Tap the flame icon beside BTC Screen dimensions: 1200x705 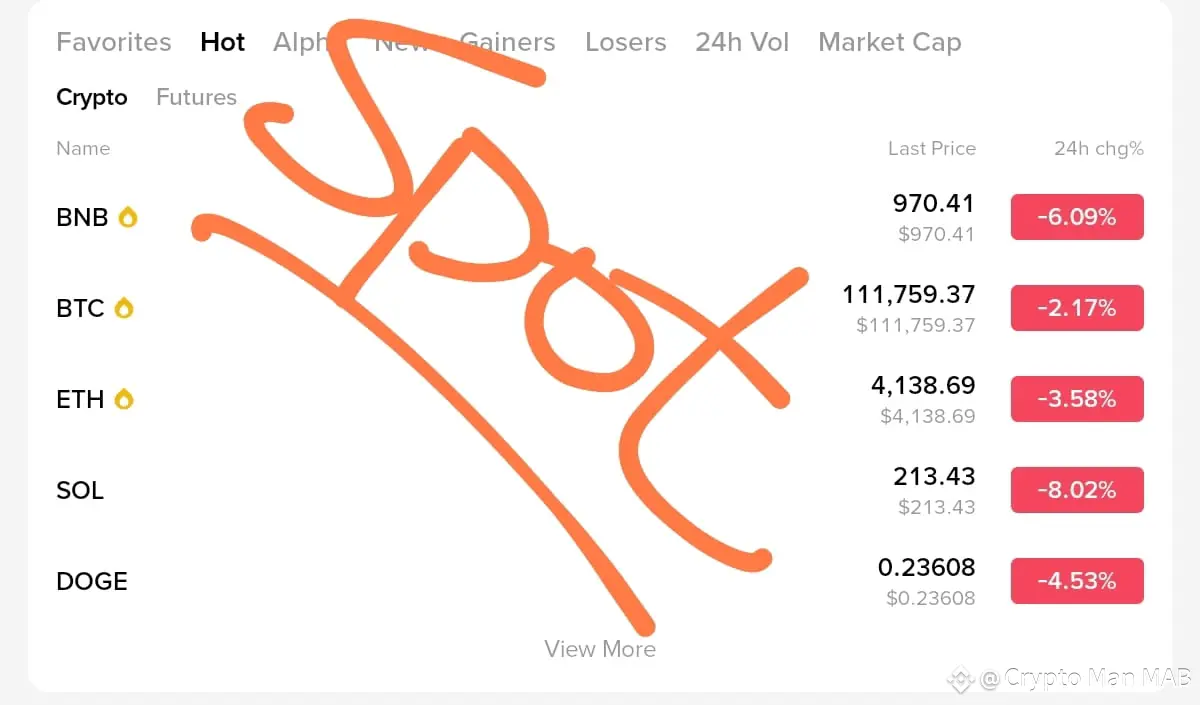[x=123, y=308]
